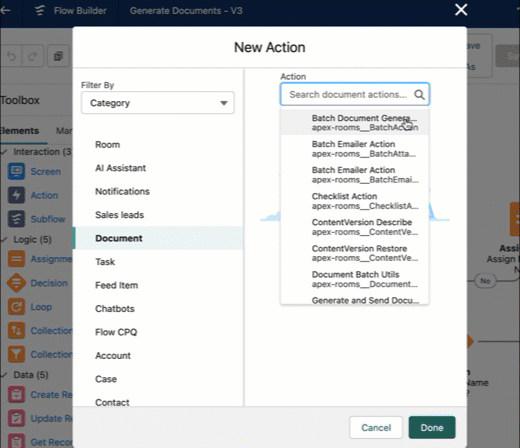Viewport: 520px width, 448px height.
Task: Click the Generate Documents - V3 flow title
Action: (x=186, y=11)
